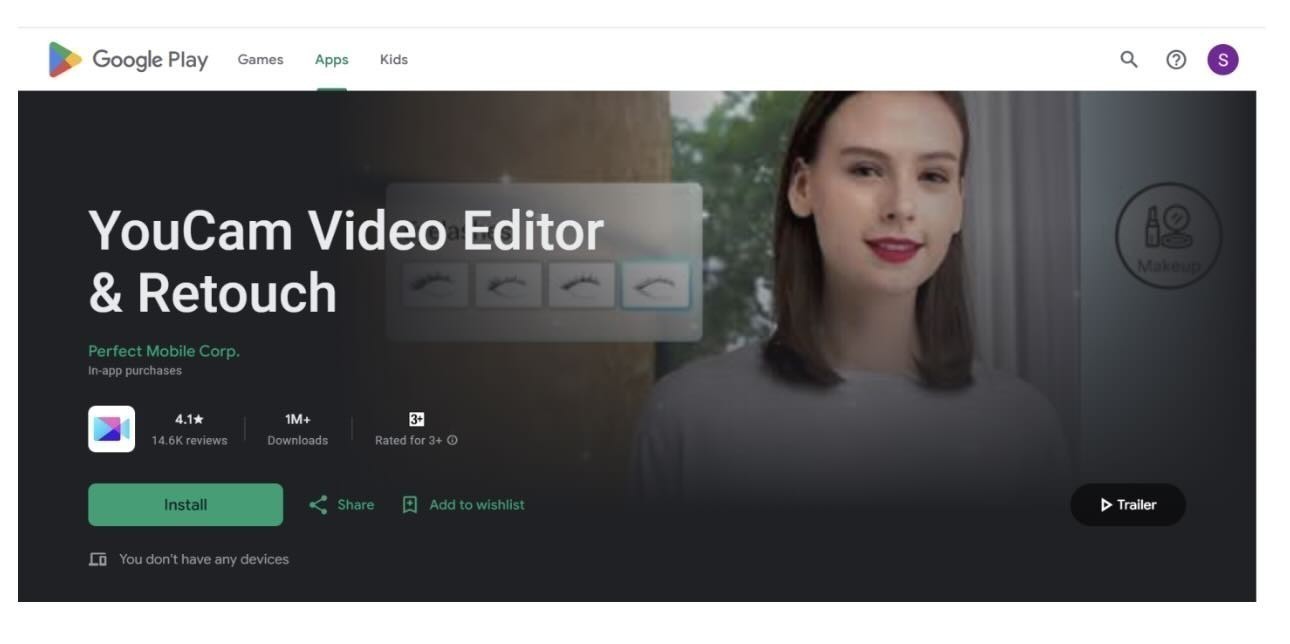Click the wishlist bookmark icon
The height and width of the screenshot is (644, 1290).
[410, 505]
